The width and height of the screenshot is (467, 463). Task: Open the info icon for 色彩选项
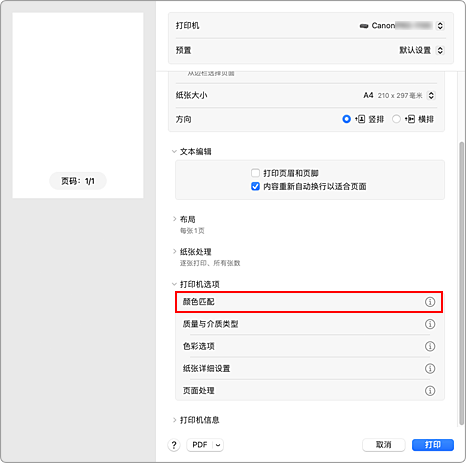click(430, 346)
